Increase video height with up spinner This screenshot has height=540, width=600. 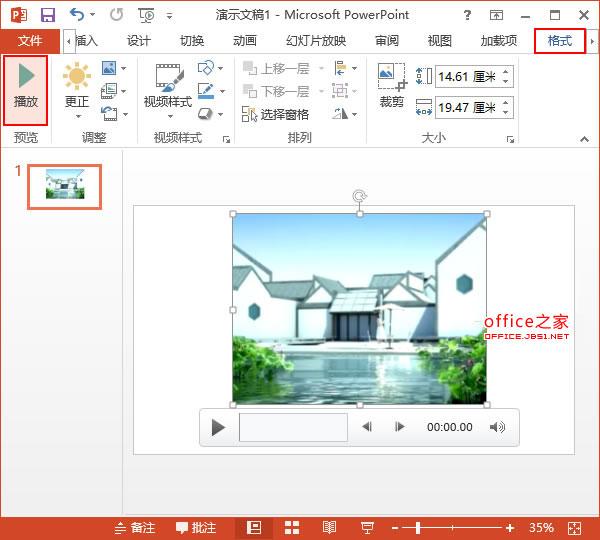point(506,72)
